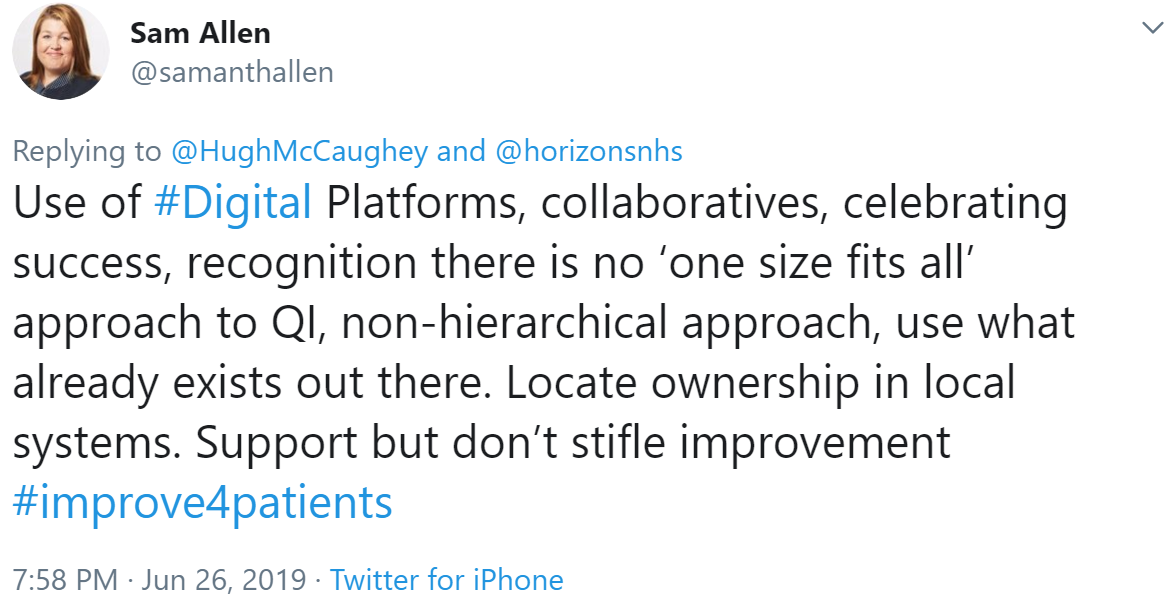Screen dimensions: 1176x612
Task: Open the #Digital hashtag
Action: (235, 203)
